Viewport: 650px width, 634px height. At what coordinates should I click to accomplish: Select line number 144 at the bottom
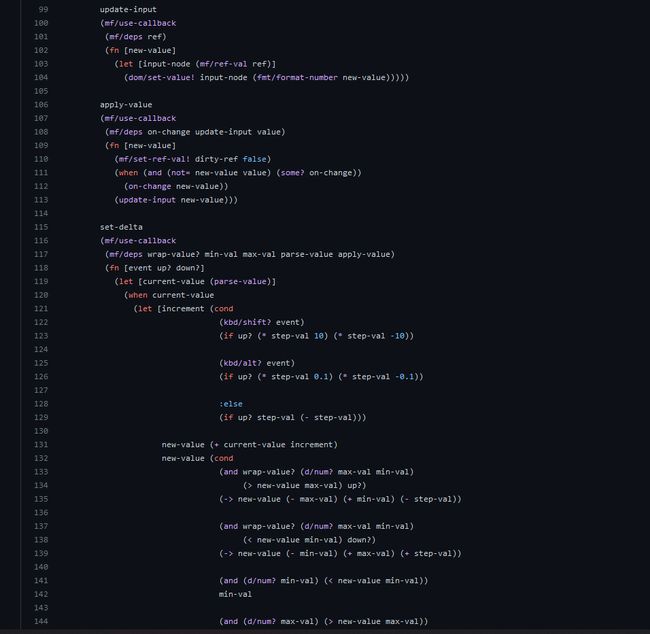pos(40,621)
